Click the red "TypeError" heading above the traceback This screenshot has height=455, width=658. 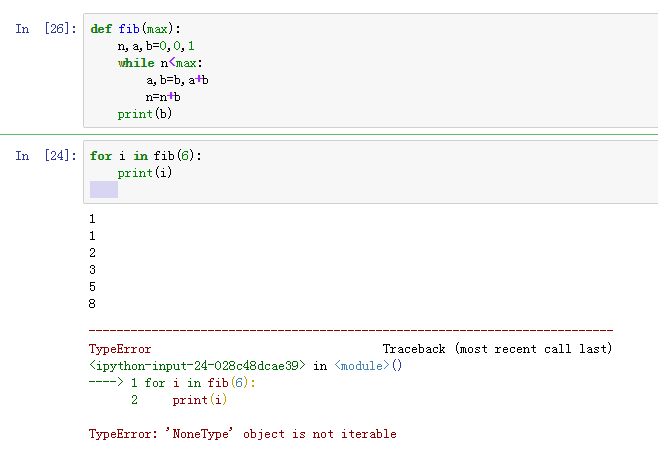tap(120, 349)
